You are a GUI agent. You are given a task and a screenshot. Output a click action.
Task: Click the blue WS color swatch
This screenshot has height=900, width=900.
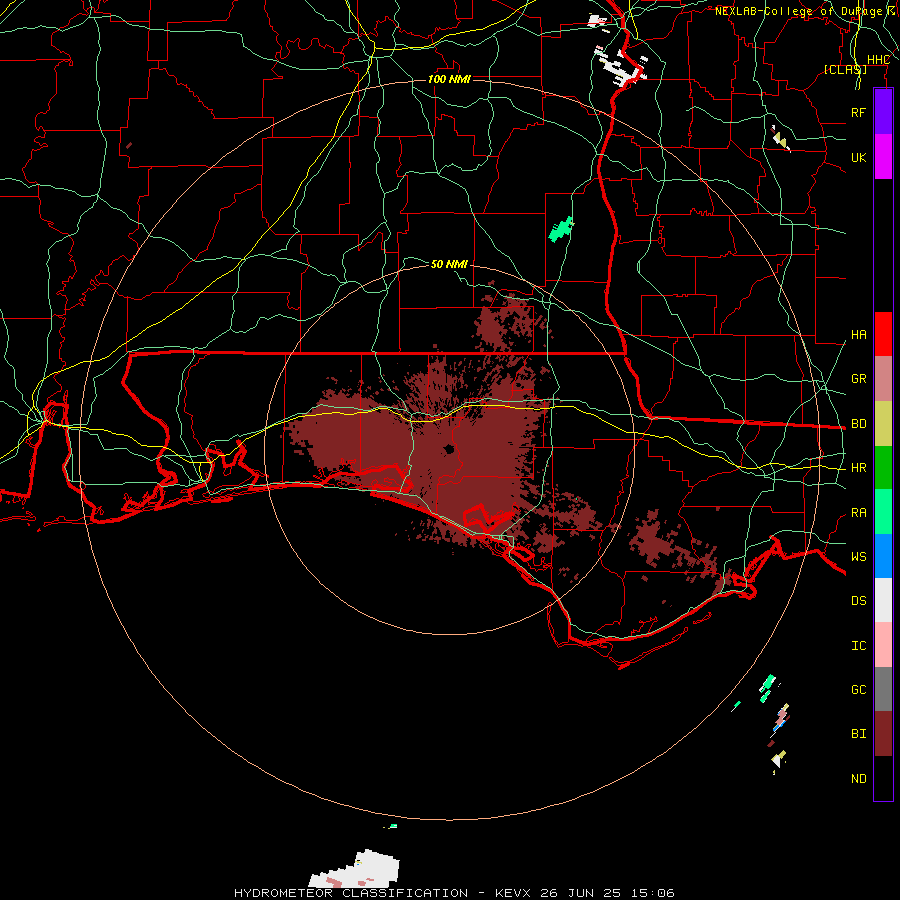click(883, 556)
